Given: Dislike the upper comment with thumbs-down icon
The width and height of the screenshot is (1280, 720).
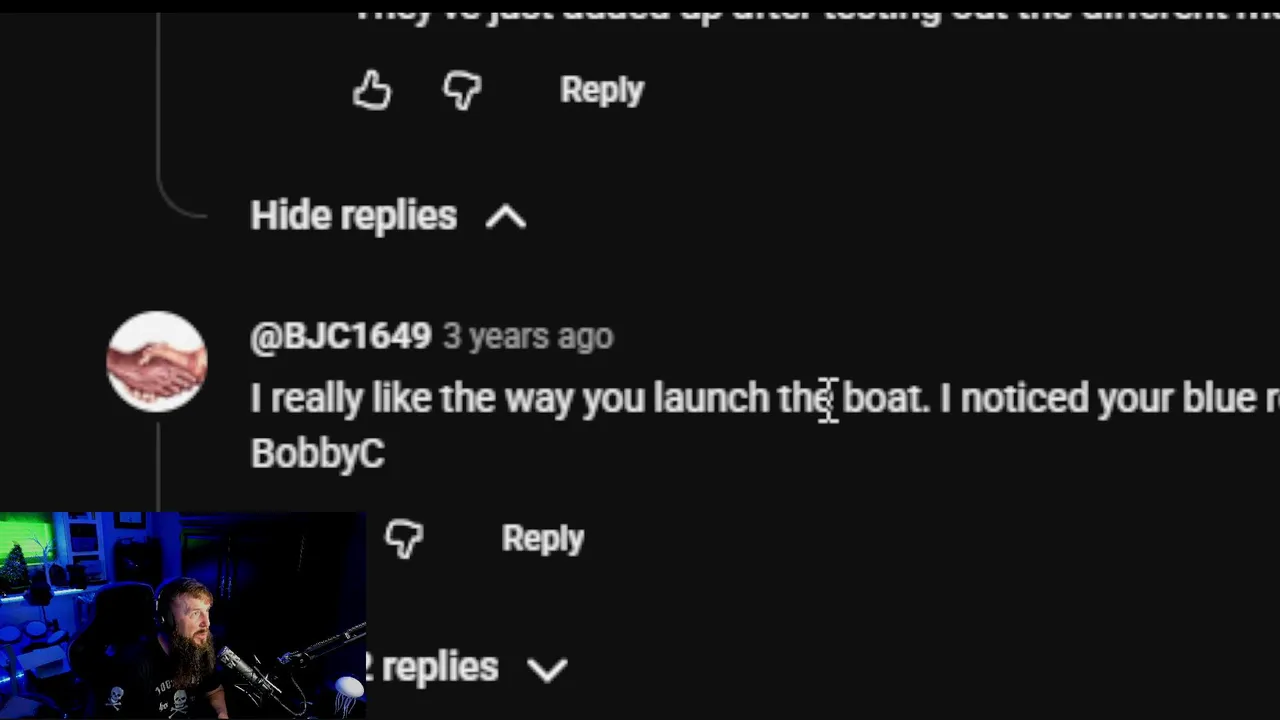Looking at the screenshot, I should click(x=462, y=91).
